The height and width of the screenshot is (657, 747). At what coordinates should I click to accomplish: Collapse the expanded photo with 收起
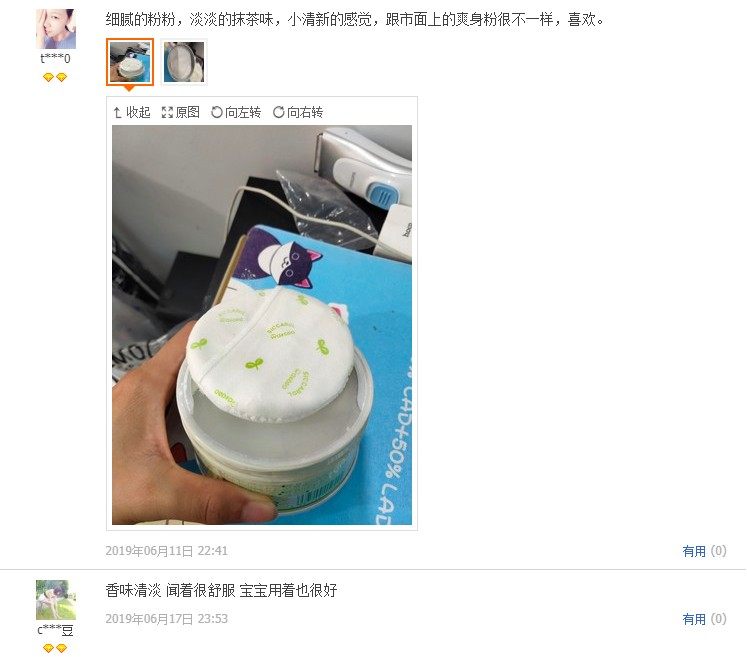[x=132, y=112]
